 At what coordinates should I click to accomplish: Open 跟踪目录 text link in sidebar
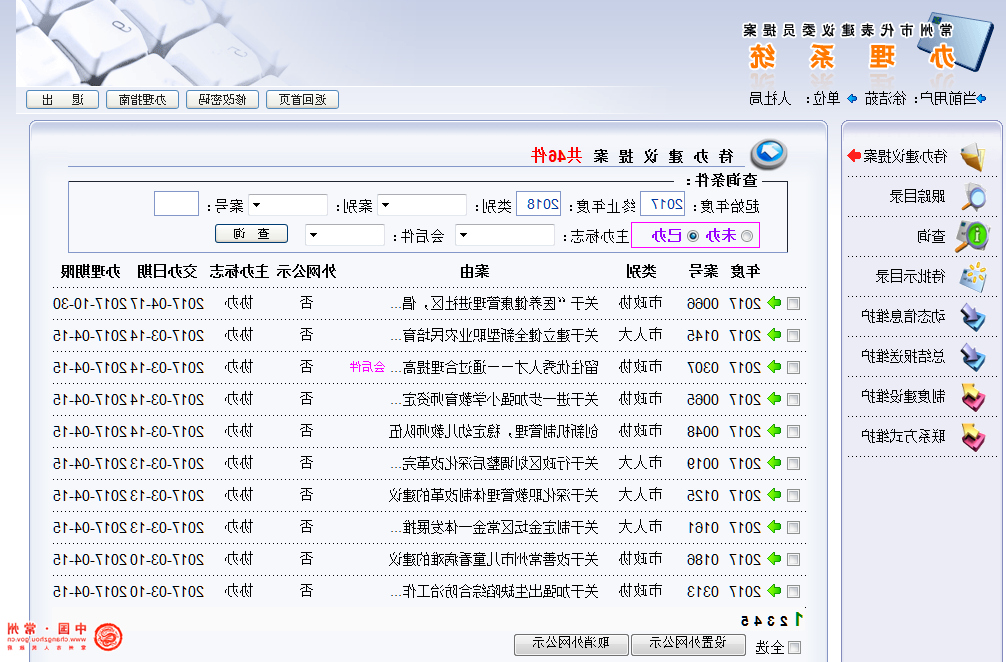click(917, 196)
